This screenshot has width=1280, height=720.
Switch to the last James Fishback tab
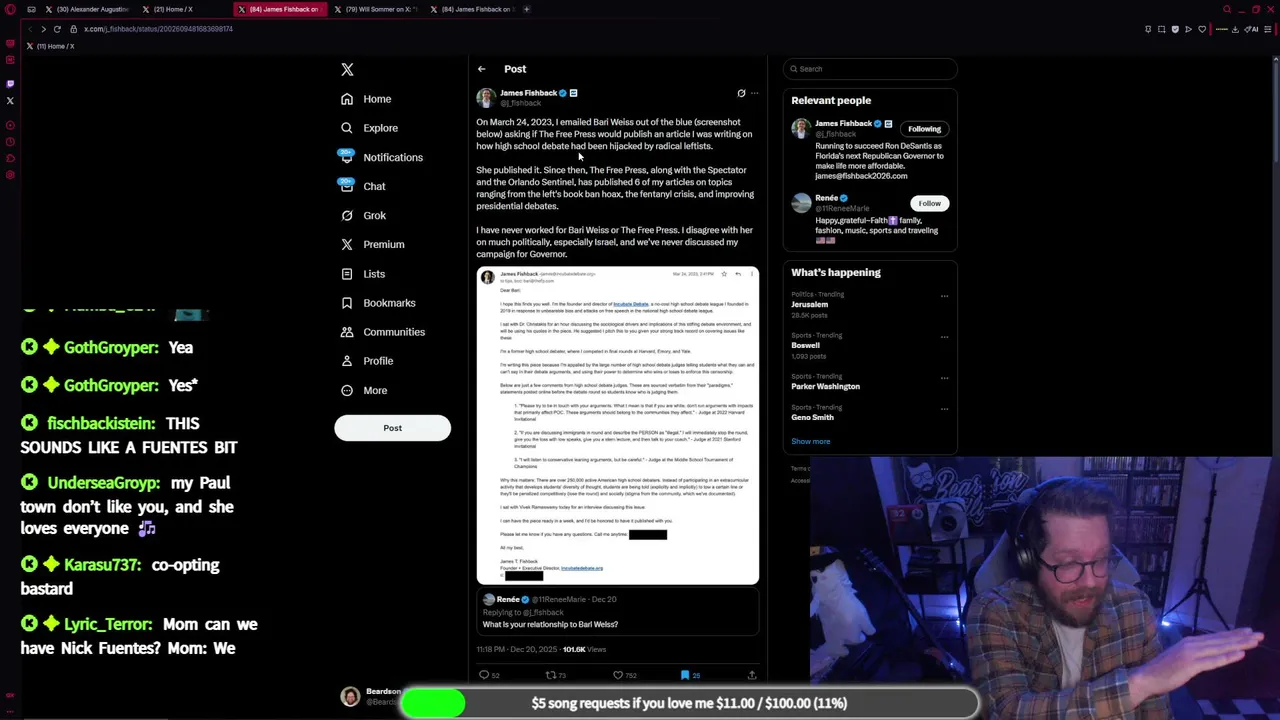pos(472,9)
